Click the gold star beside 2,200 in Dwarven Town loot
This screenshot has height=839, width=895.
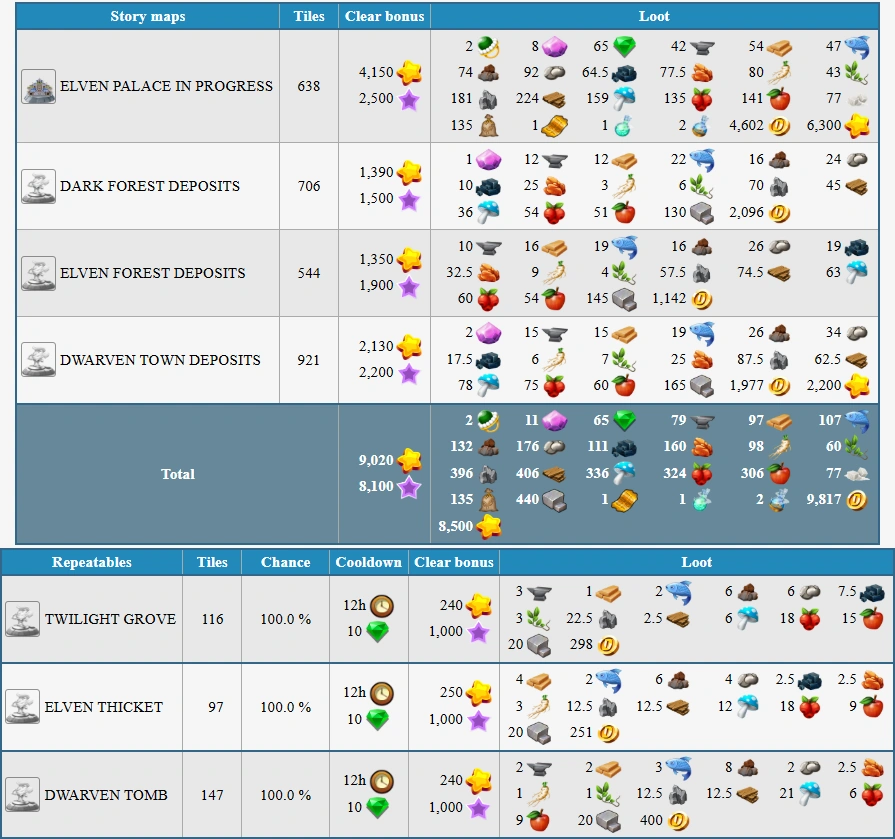coord(857,386)
